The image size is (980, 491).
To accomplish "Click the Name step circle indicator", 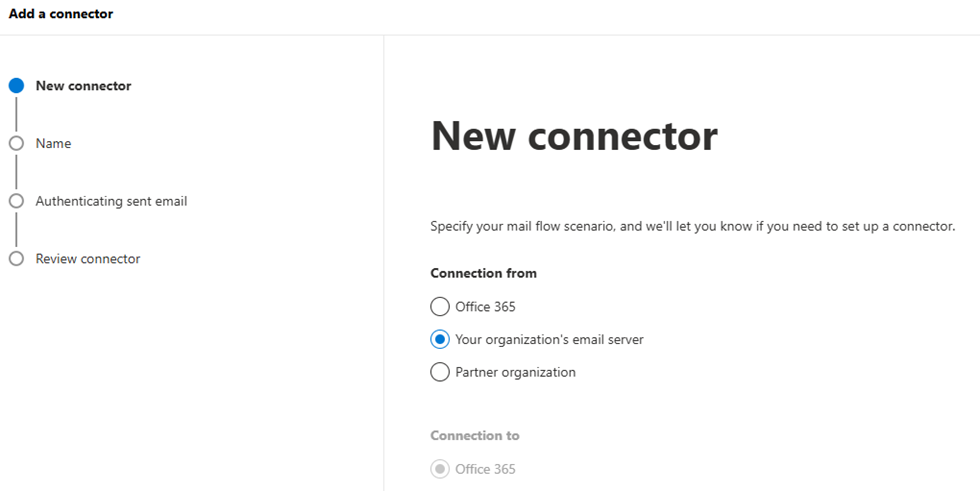I will click(x=16, y=143).
